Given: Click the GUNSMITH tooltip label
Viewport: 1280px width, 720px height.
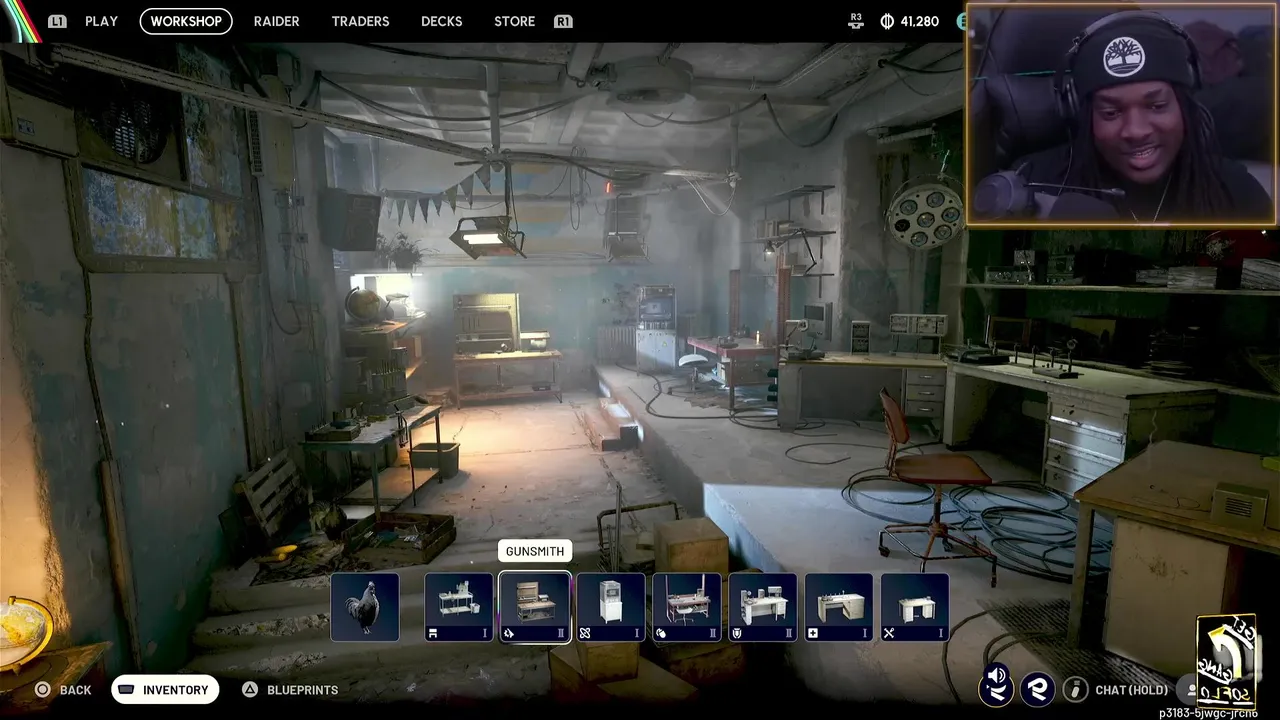Looking at the screenshot, I should [x=535, y=551].
